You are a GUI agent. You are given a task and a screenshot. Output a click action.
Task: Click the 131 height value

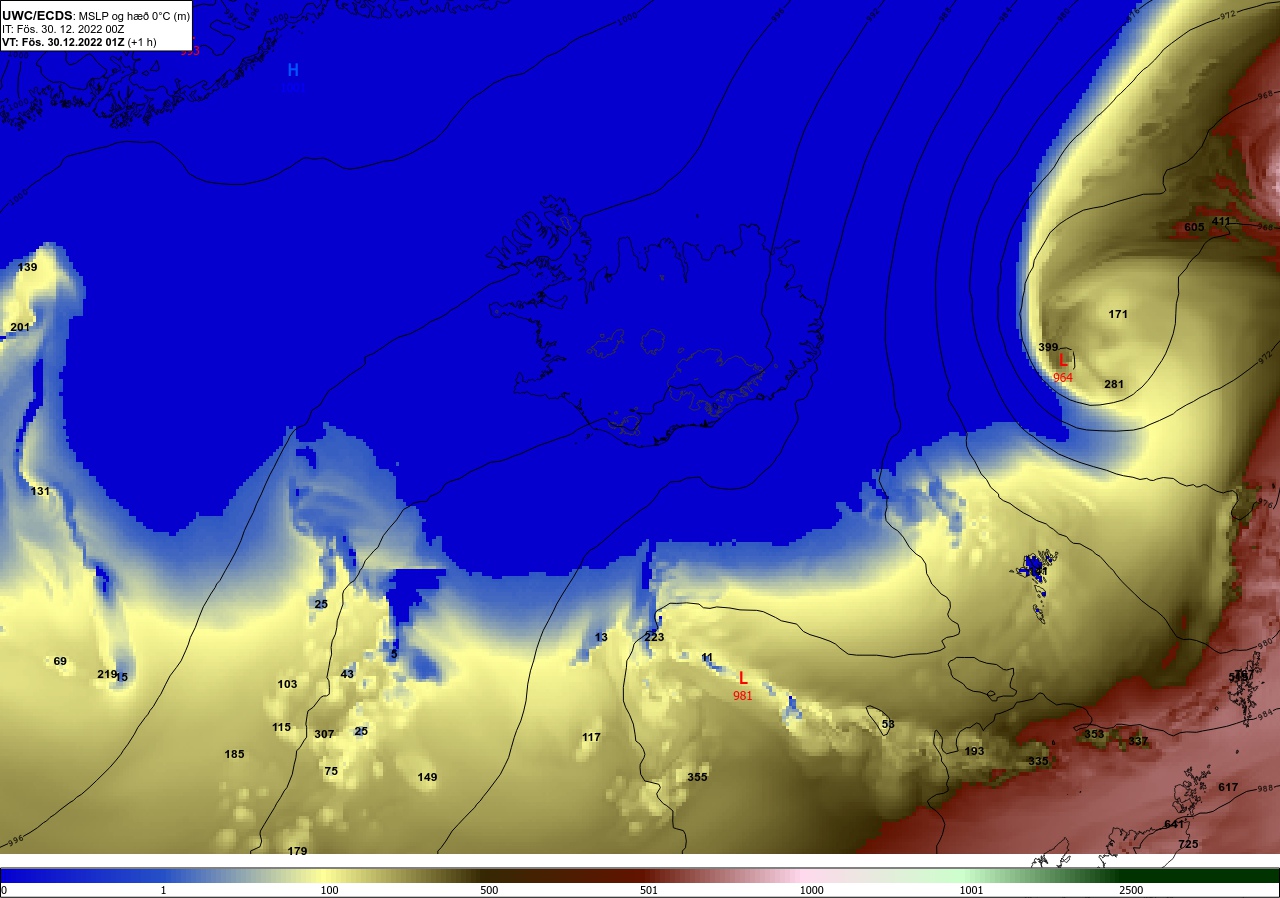tap(40, 492)
